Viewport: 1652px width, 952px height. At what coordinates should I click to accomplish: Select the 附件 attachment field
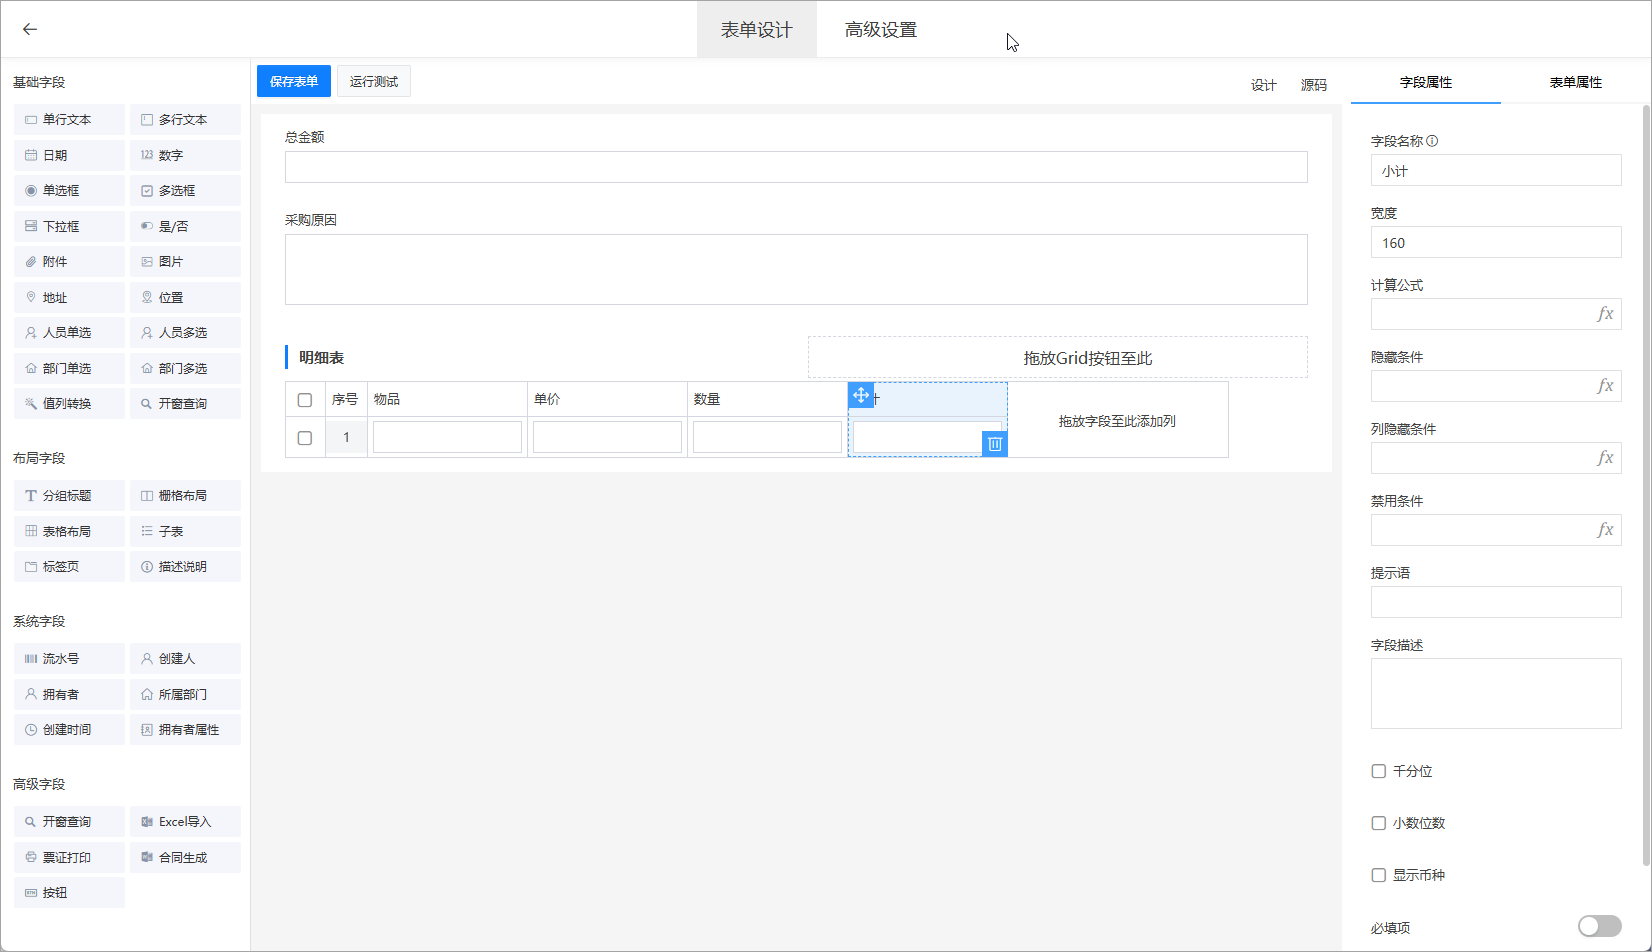click(69, 262)
